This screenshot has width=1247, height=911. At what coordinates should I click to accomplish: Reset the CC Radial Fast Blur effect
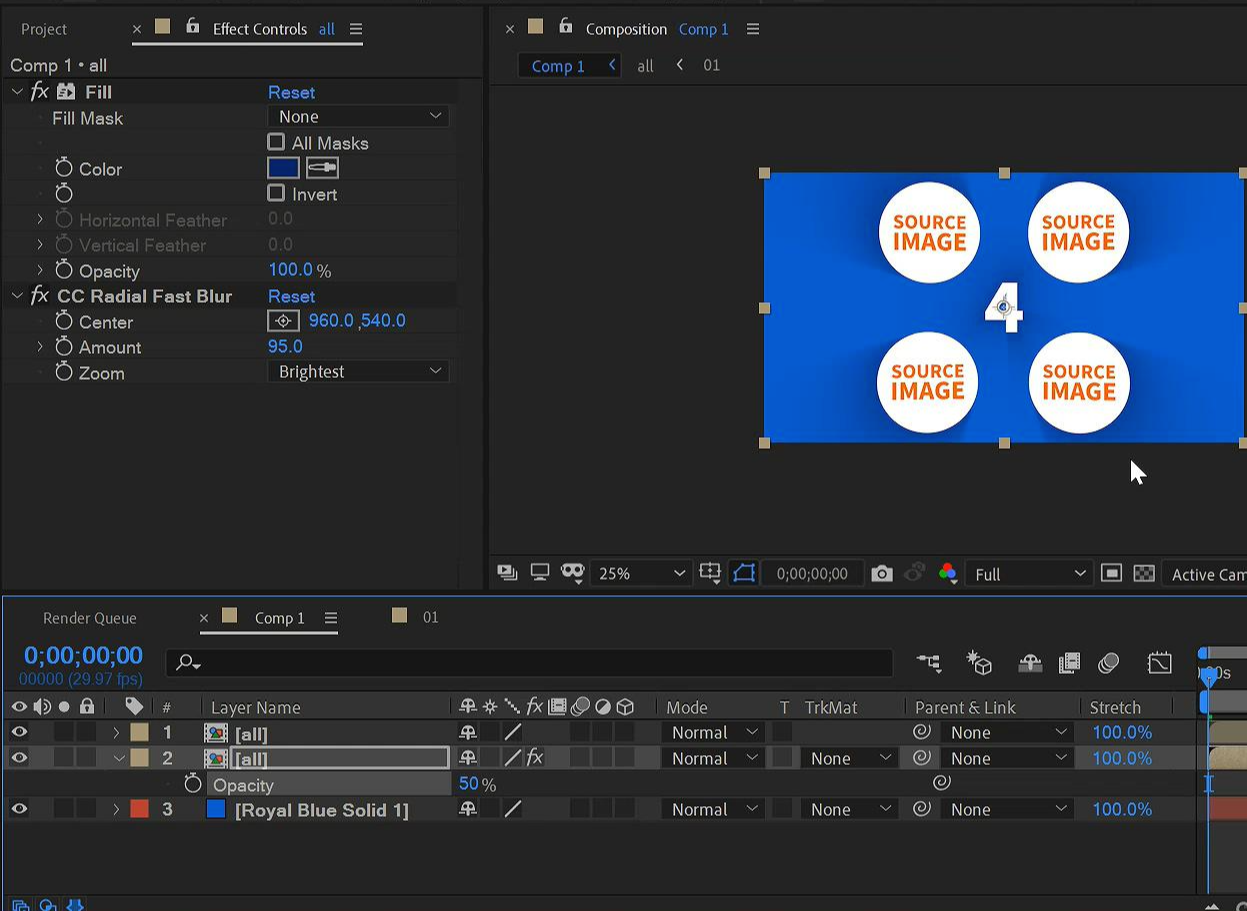pos(291,295)
